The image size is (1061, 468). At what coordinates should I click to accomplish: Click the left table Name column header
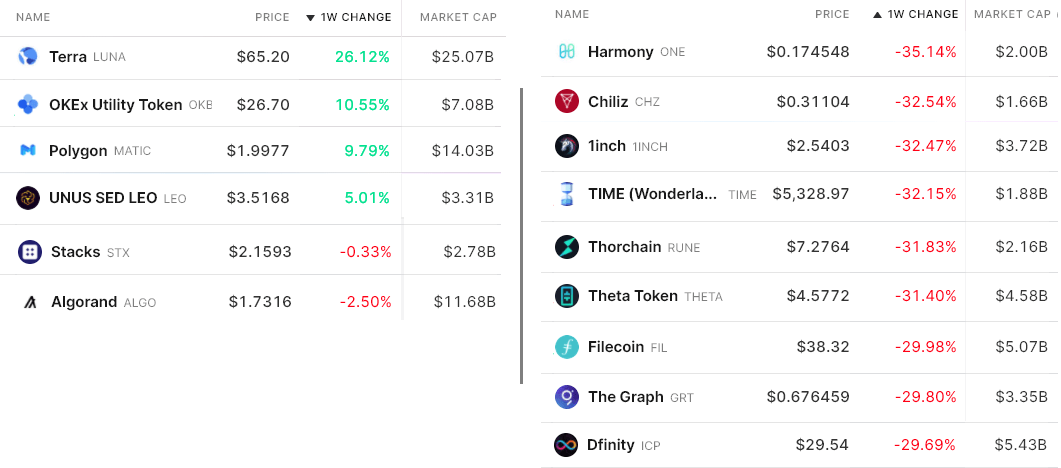point(33,18)
